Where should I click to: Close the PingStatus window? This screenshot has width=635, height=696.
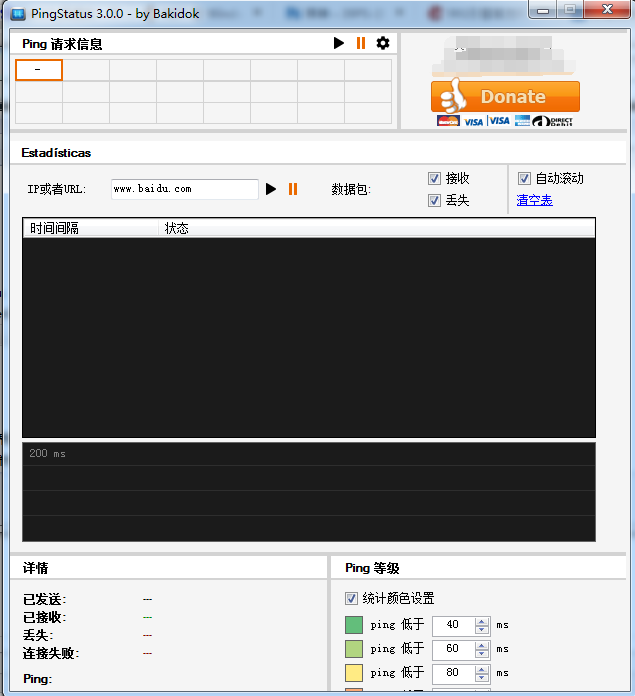point(607,10)
